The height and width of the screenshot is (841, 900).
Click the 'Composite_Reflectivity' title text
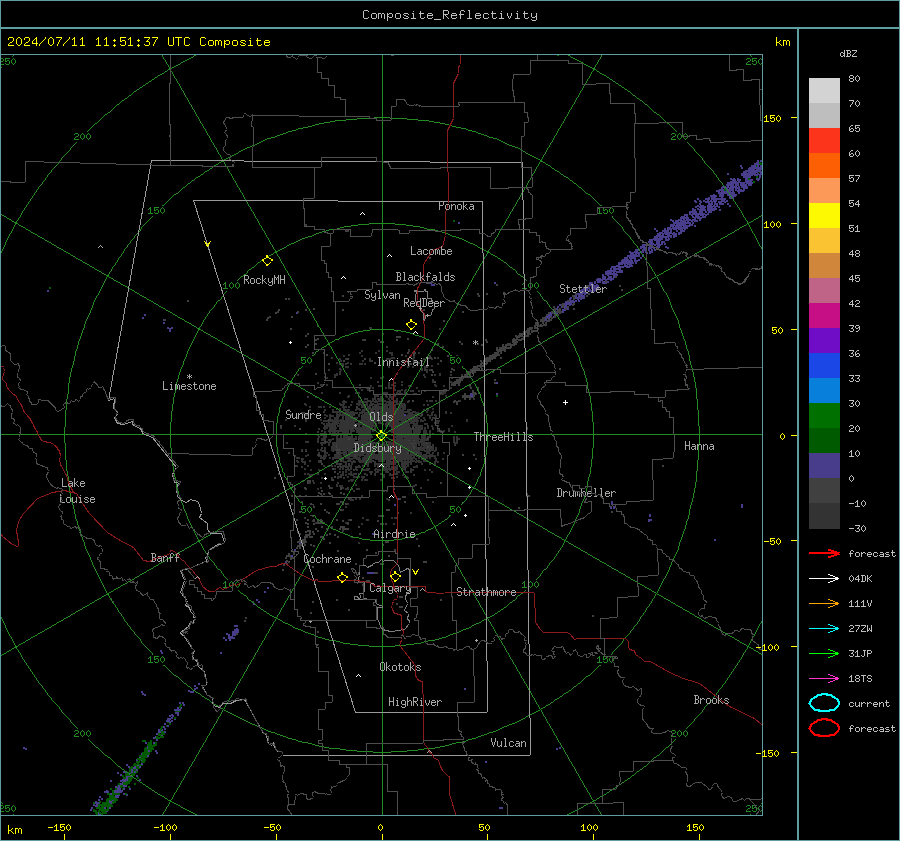tap(450, 15)
